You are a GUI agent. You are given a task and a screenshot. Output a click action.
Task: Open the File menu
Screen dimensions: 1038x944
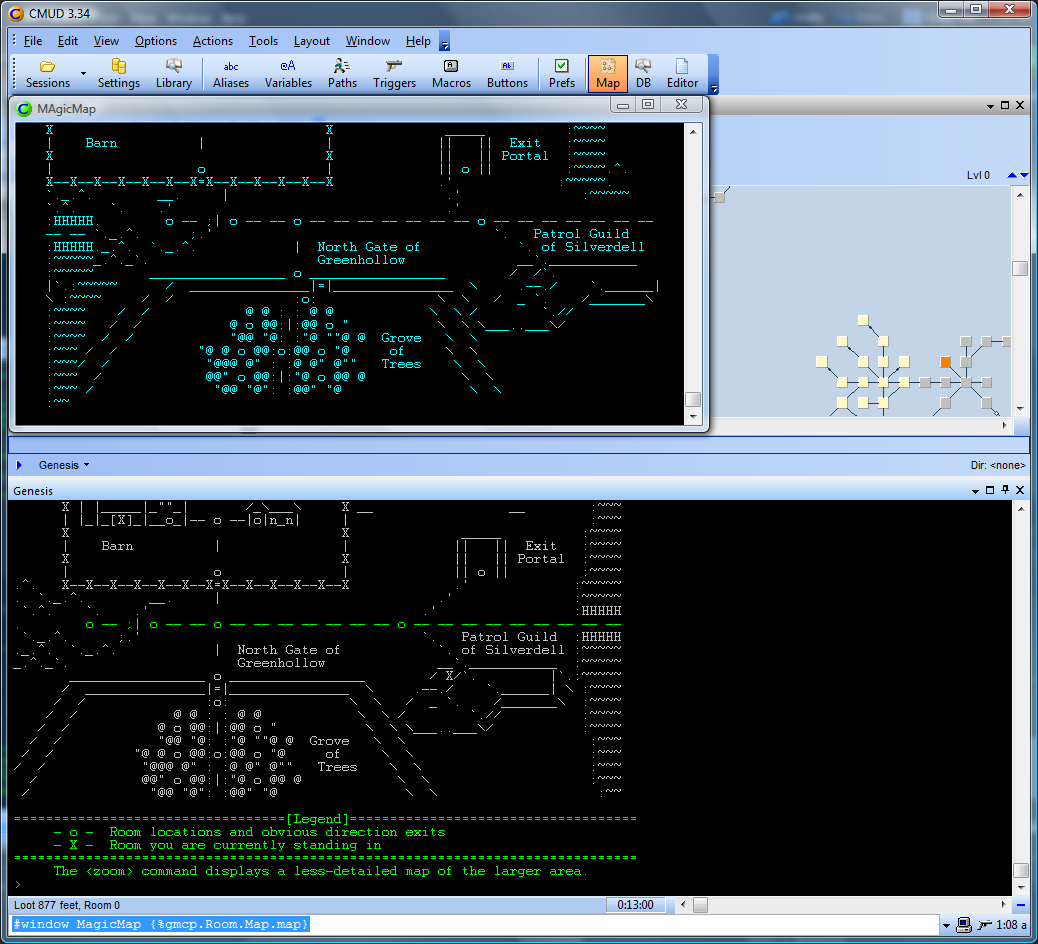click(x=32, y=41)
